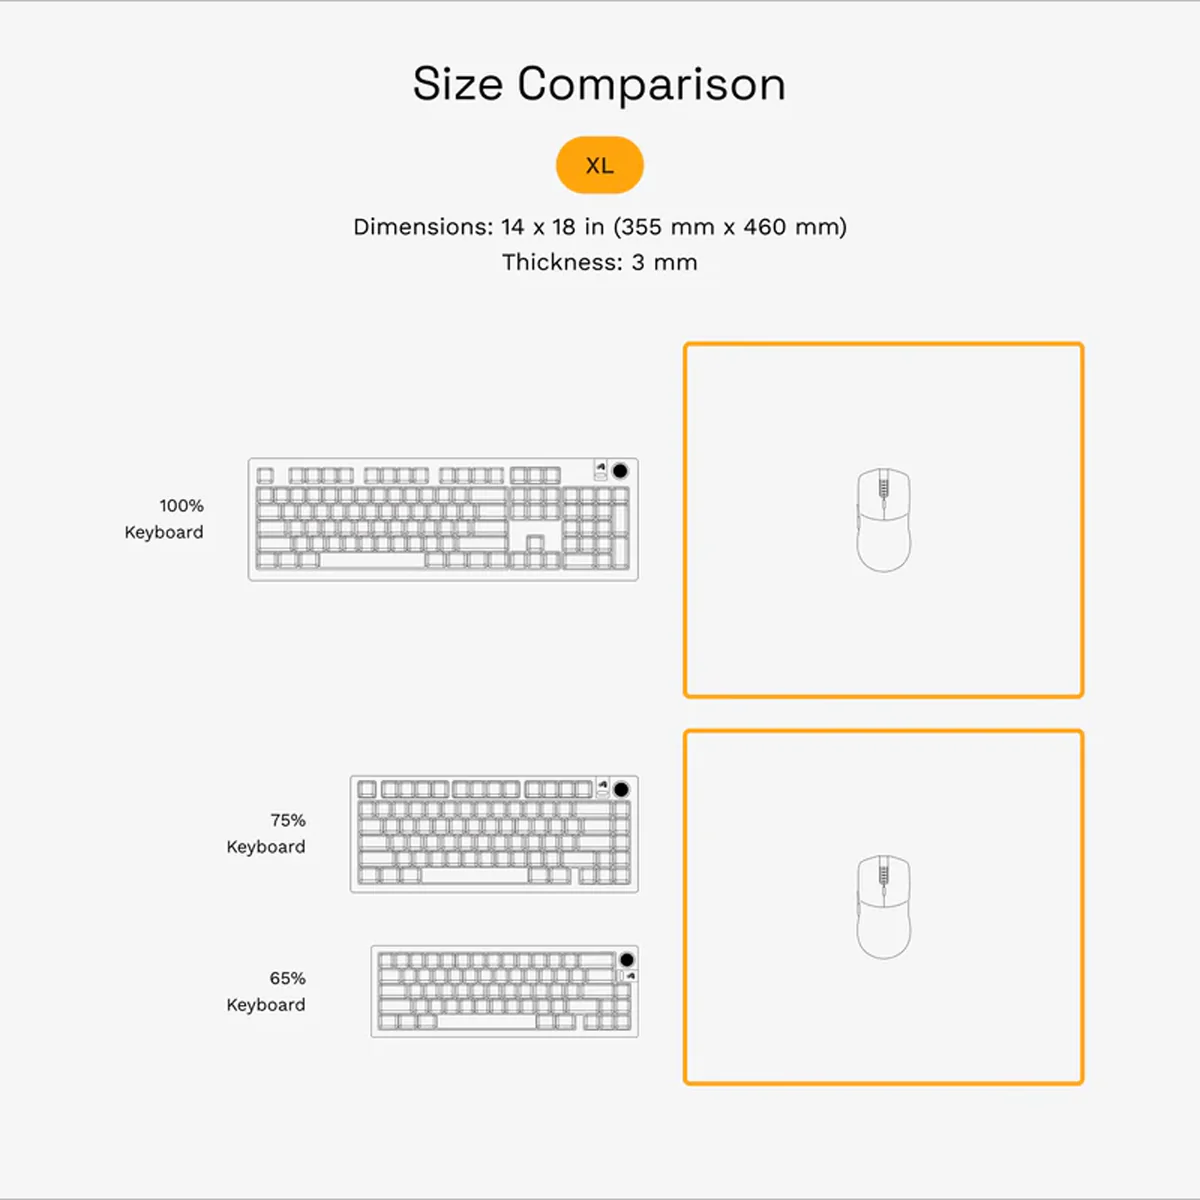
Task: Click the upper orange mousepad outline area
Action: (x=884, y=520)
